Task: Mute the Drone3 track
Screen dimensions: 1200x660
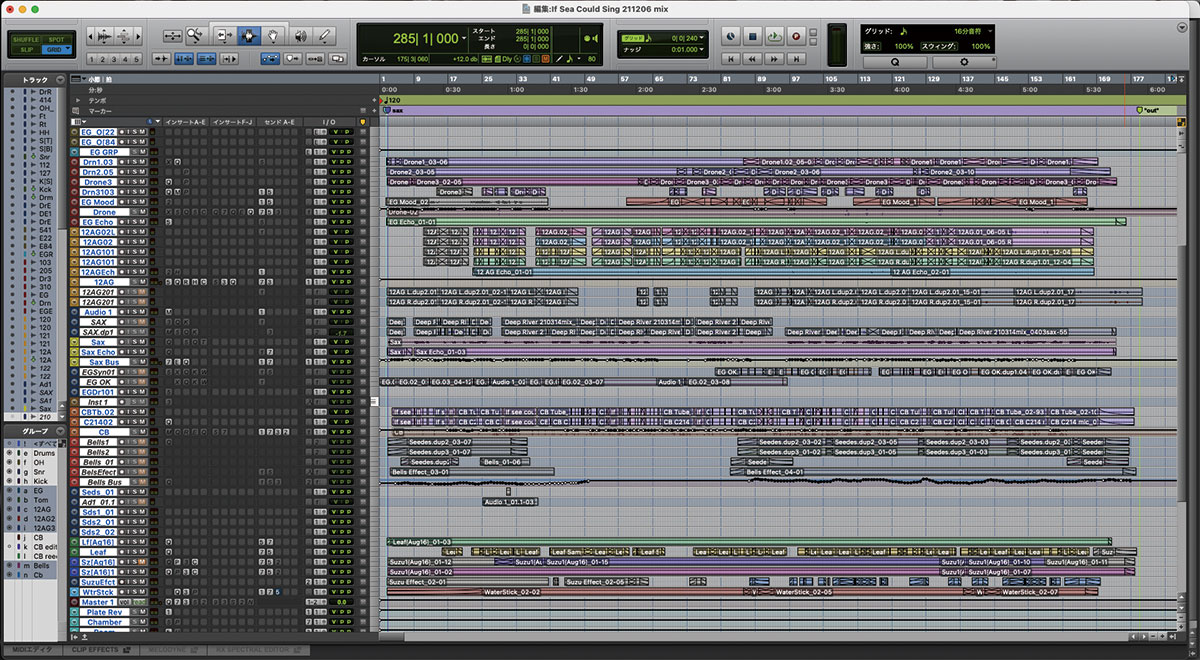Action: 142,182
